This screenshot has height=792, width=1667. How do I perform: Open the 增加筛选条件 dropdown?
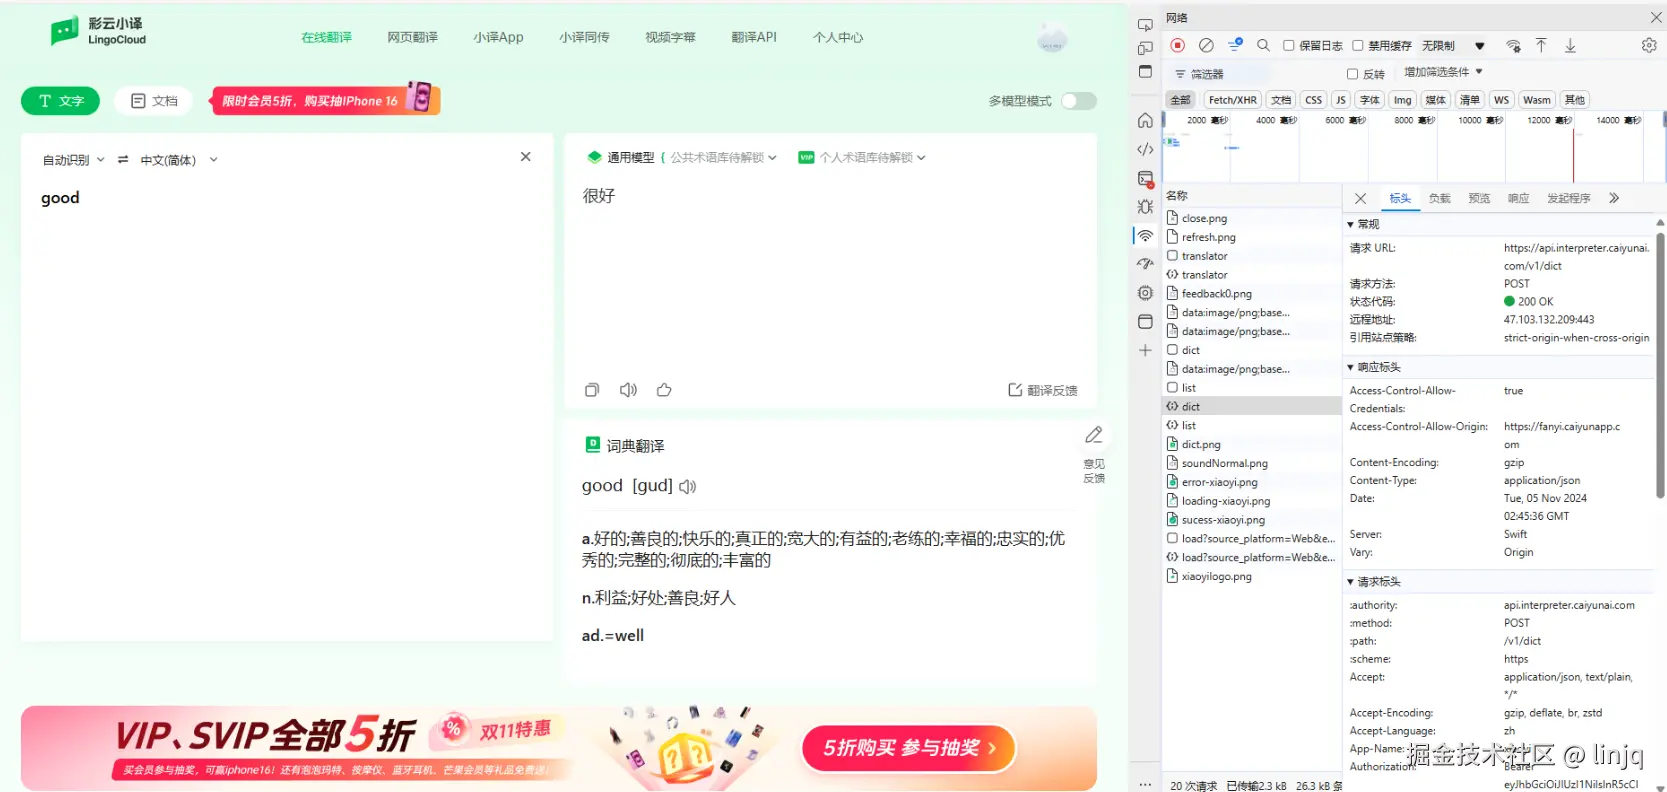[x=1443, y=72]
